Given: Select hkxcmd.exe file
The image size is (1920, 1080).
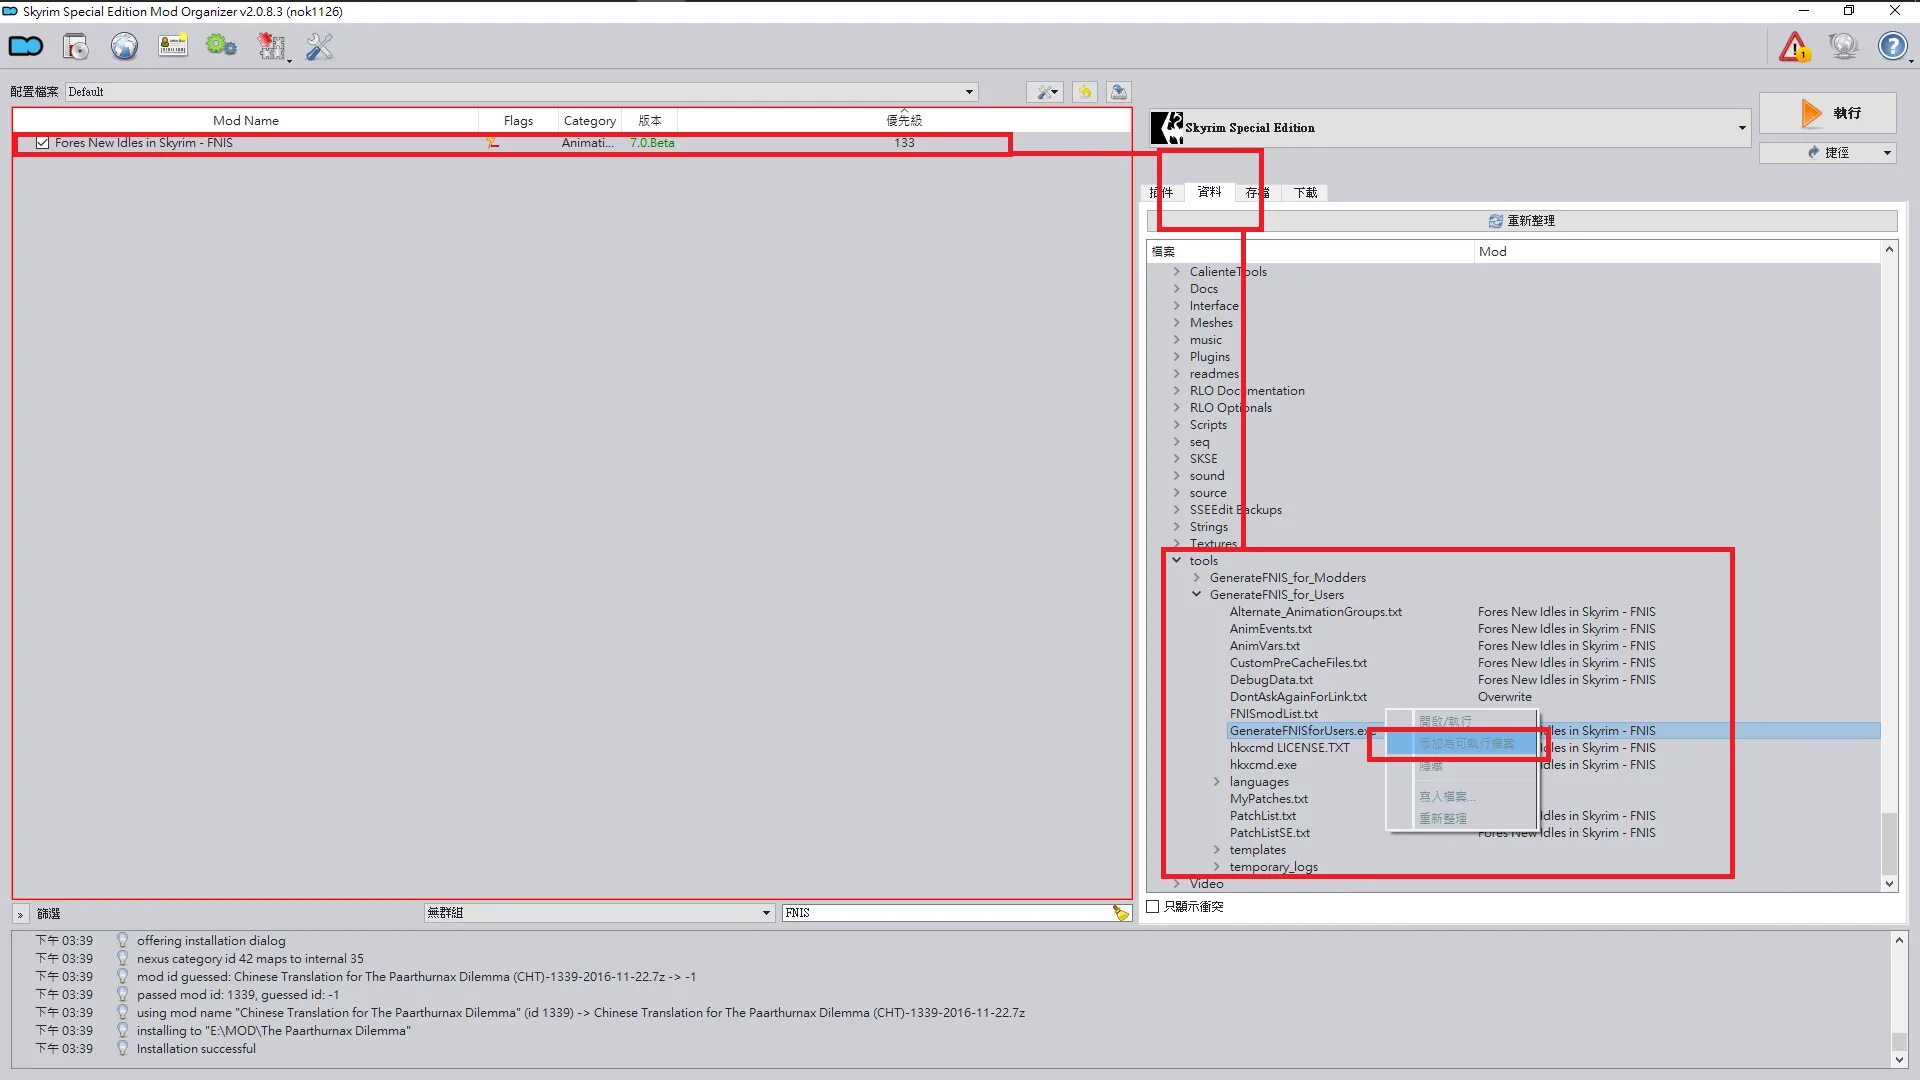Looking at the screenshot, I should pos(1263,765).
